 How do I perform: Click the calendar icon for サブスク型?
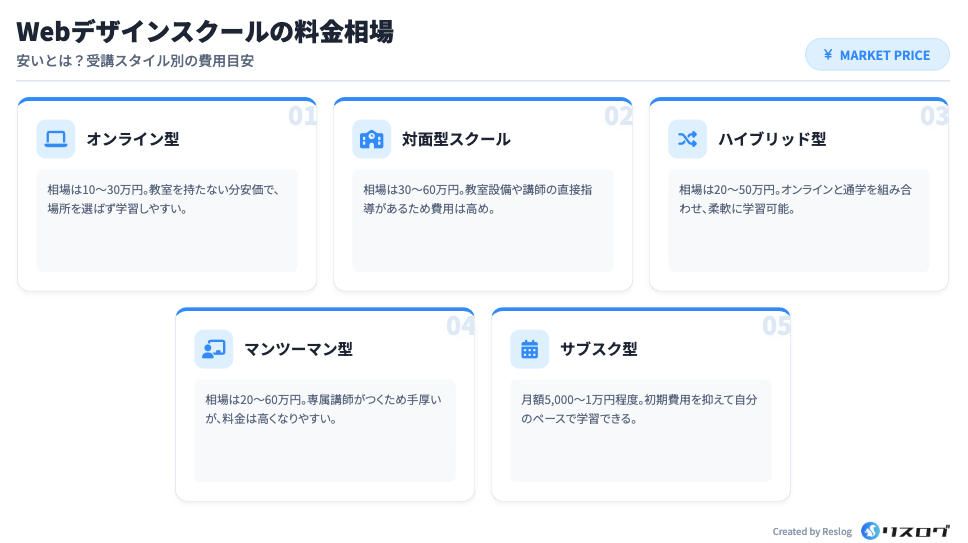pyautogui.click(x=530, y=349)
